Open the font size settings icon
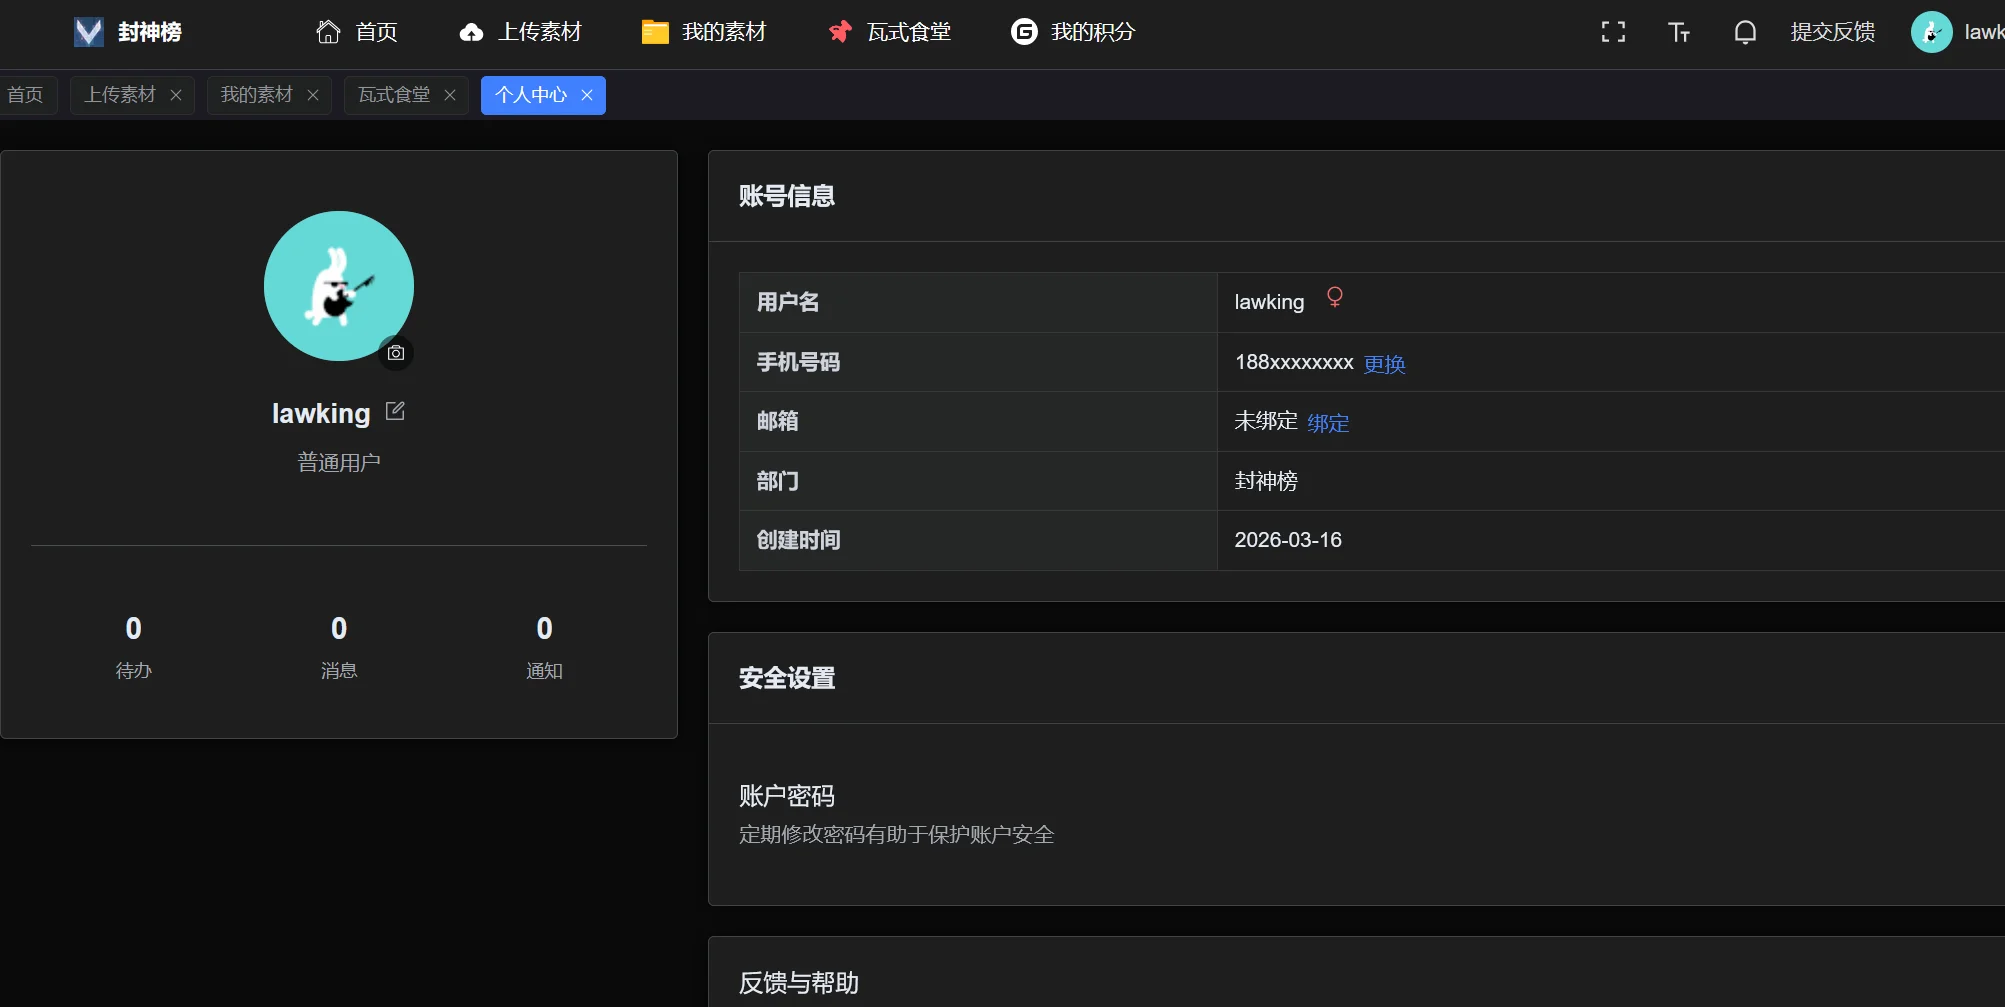 tap(1679, 32)
